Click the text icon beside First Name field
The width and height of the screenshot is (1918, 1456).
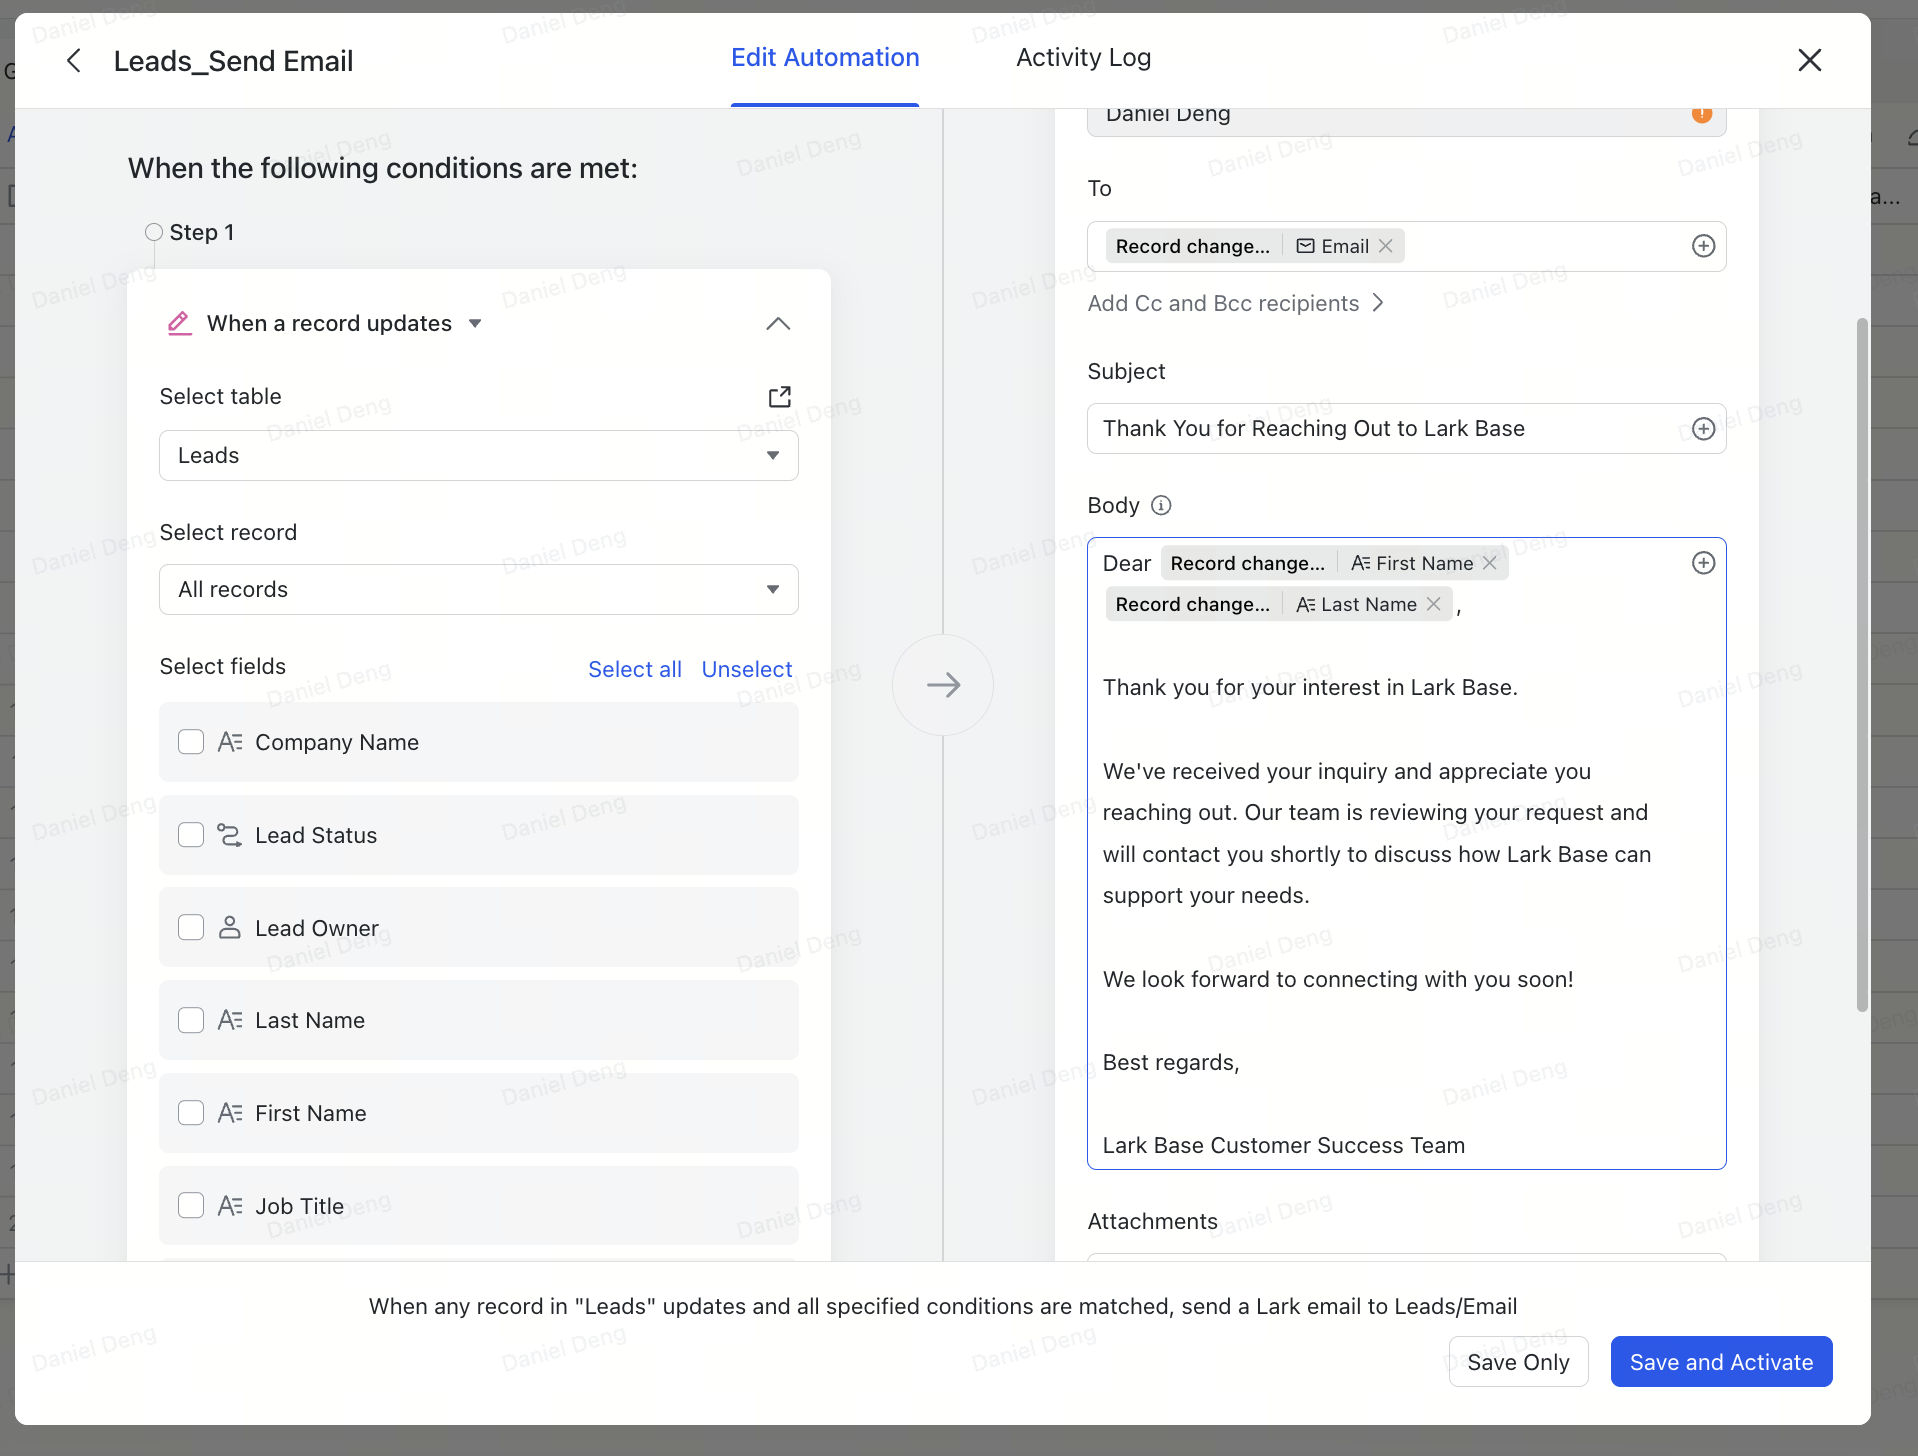230,1113
